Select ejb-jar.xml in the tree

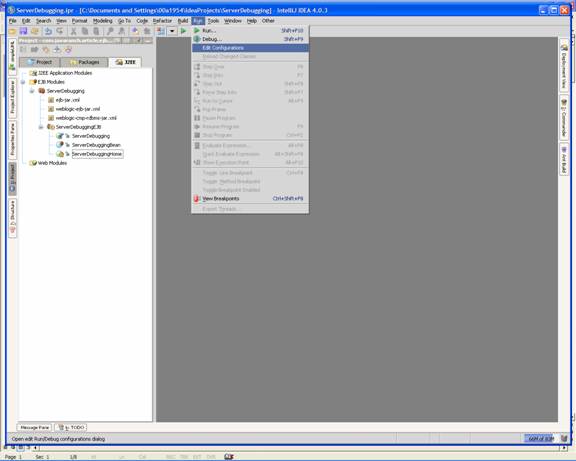pos(67,100)
